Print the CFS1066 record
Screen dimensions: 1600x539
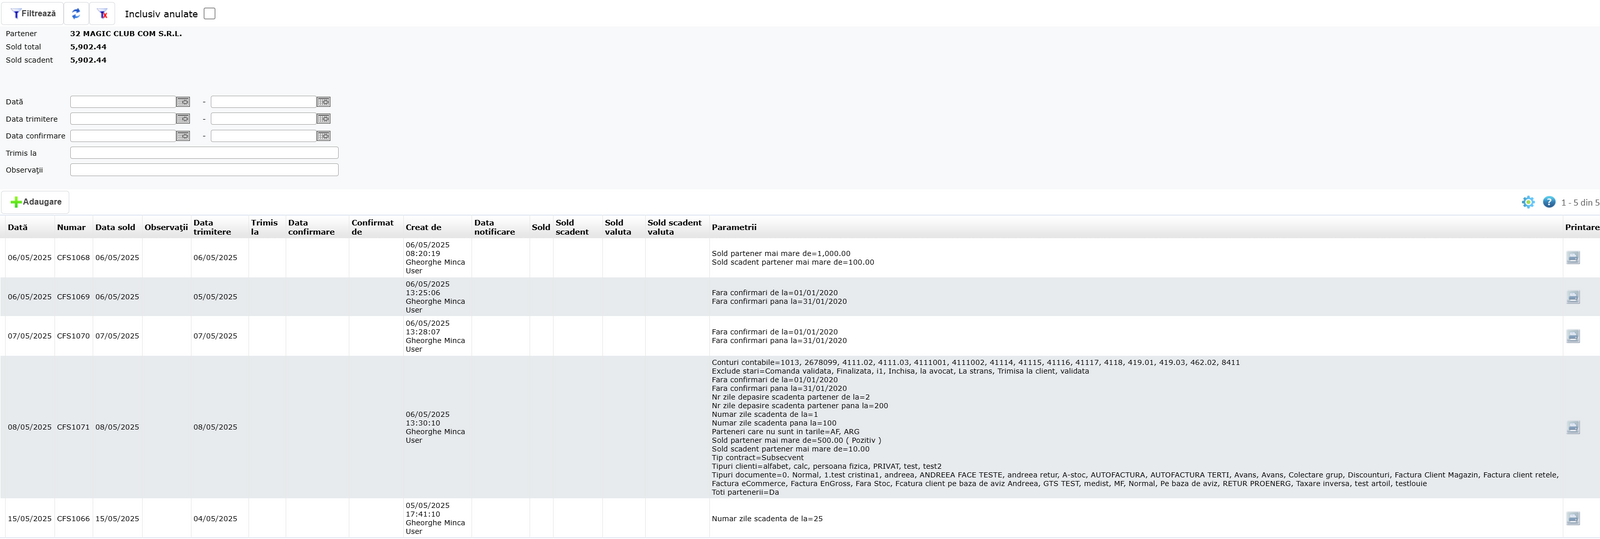[x=1572, y=519]
